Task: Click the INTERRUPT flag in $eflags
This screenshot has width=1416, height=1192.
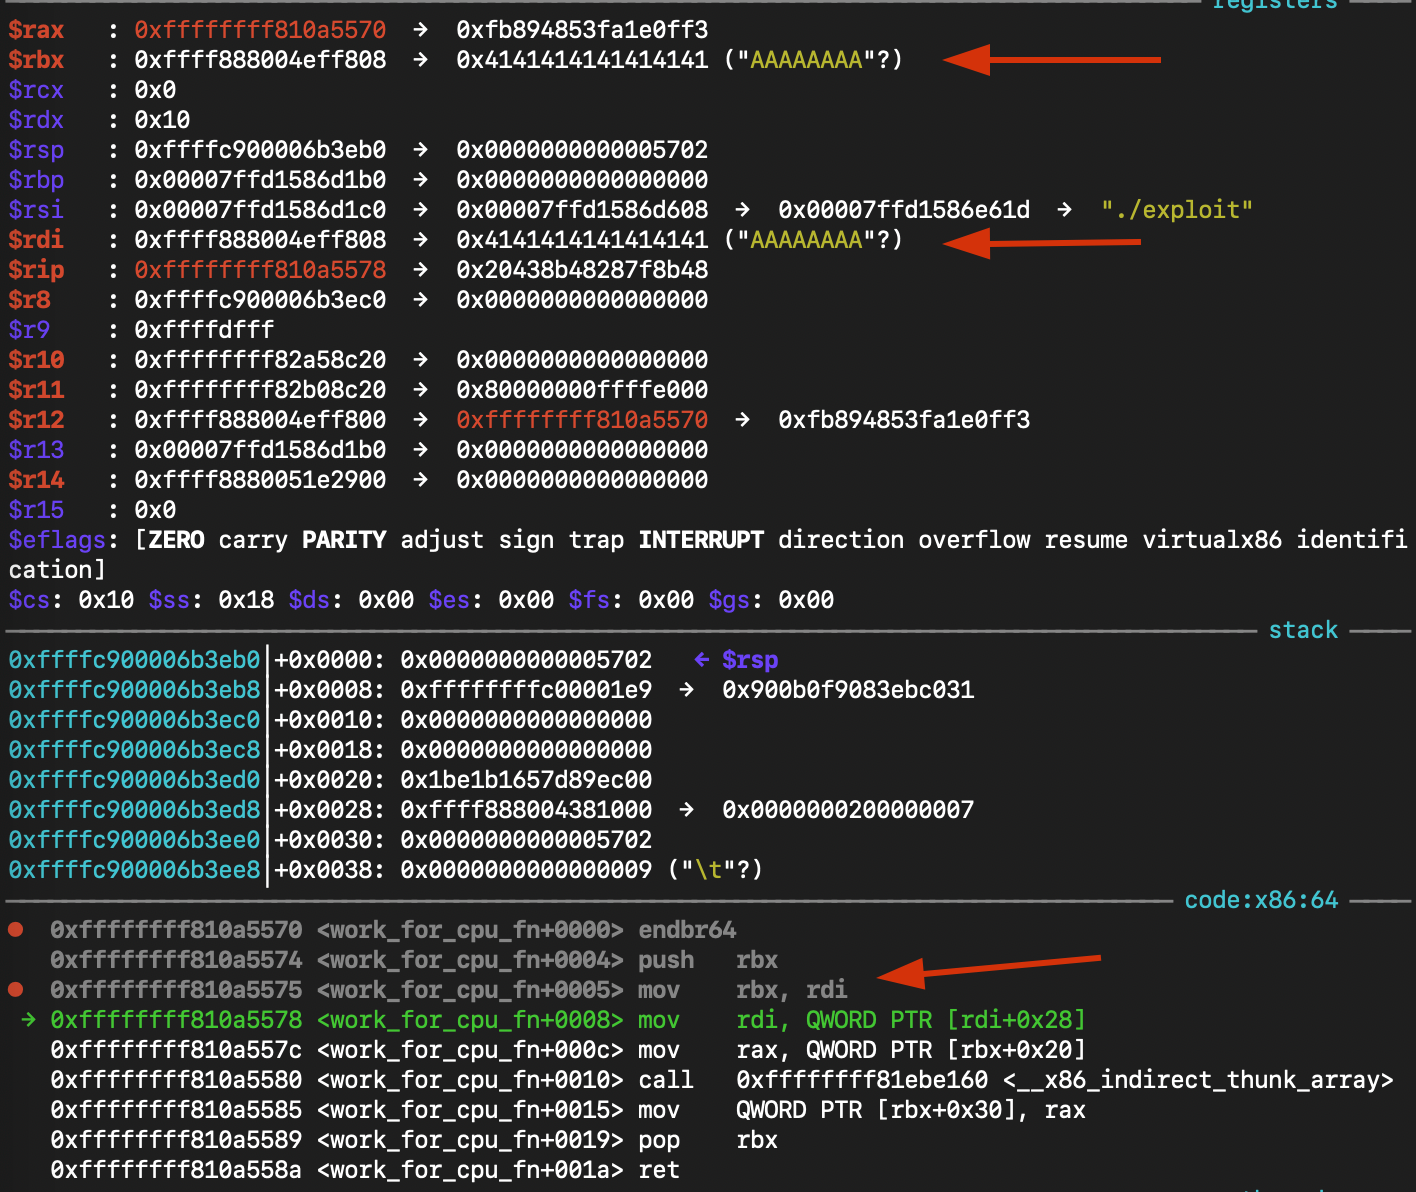Action: [701, 540]
